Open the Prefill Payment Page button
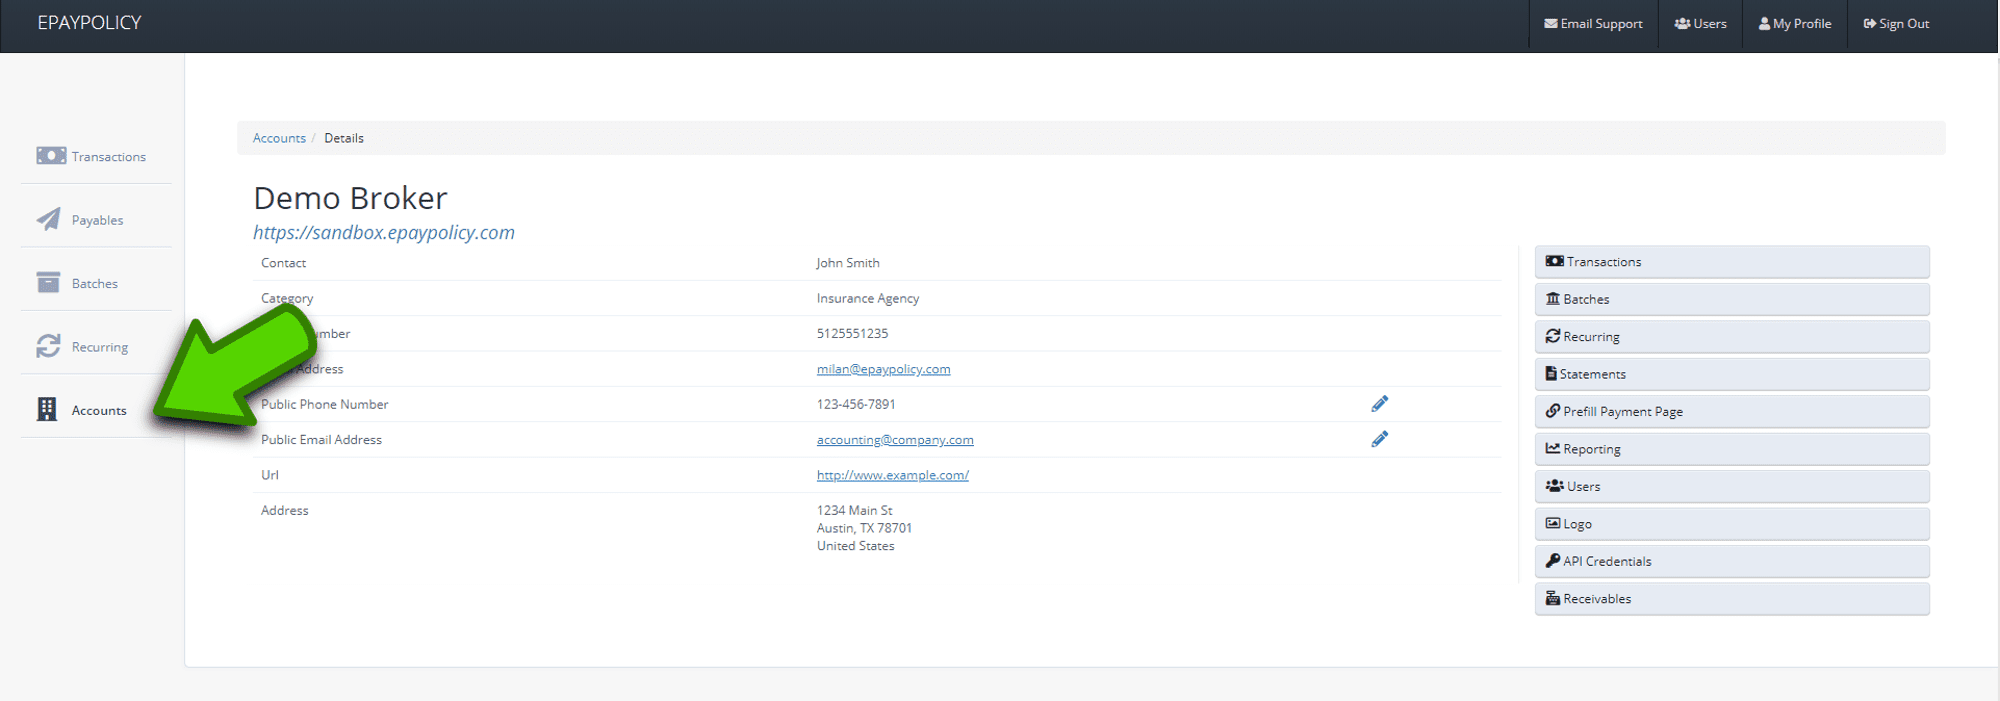 pos(1732,411)
